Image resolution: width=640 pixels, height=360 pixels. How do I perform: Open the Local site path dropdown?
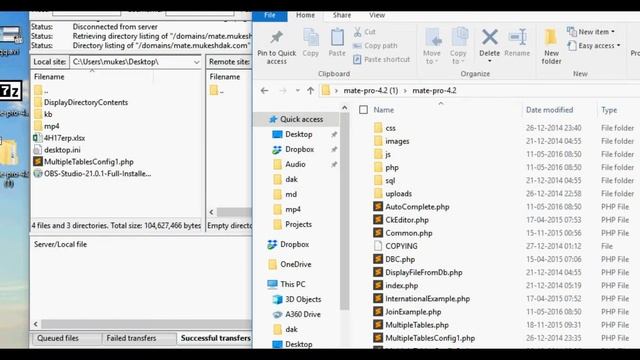click(197, 62)
